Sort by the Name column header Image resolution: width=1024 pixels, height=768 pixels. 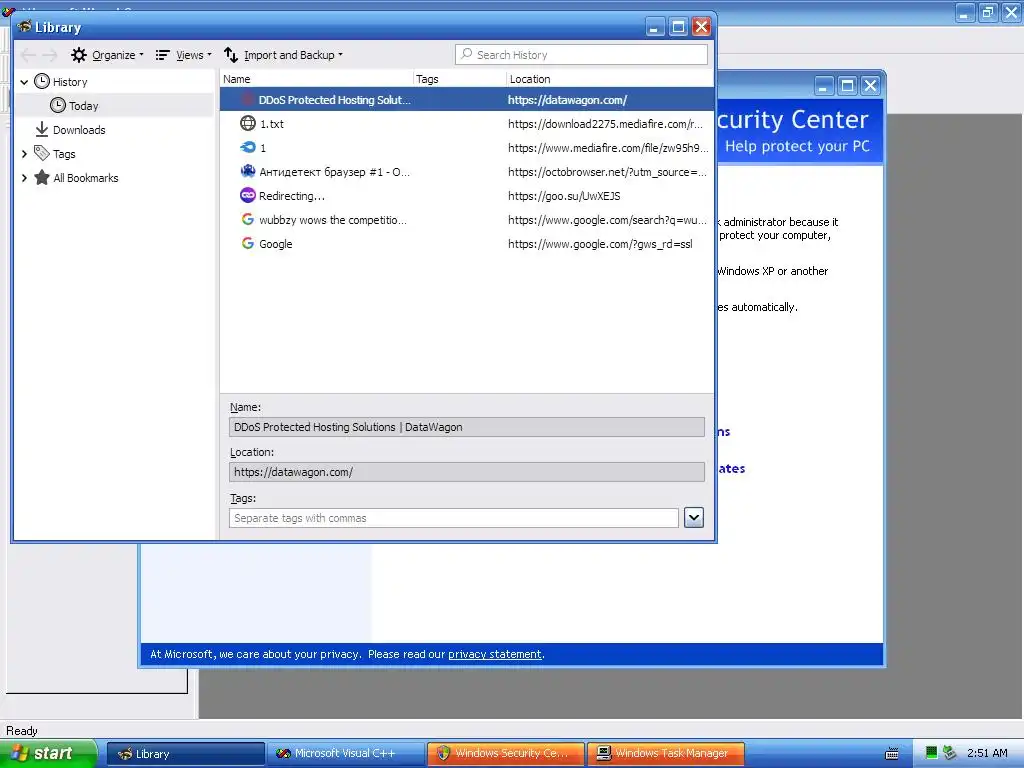tap(317, 78)
